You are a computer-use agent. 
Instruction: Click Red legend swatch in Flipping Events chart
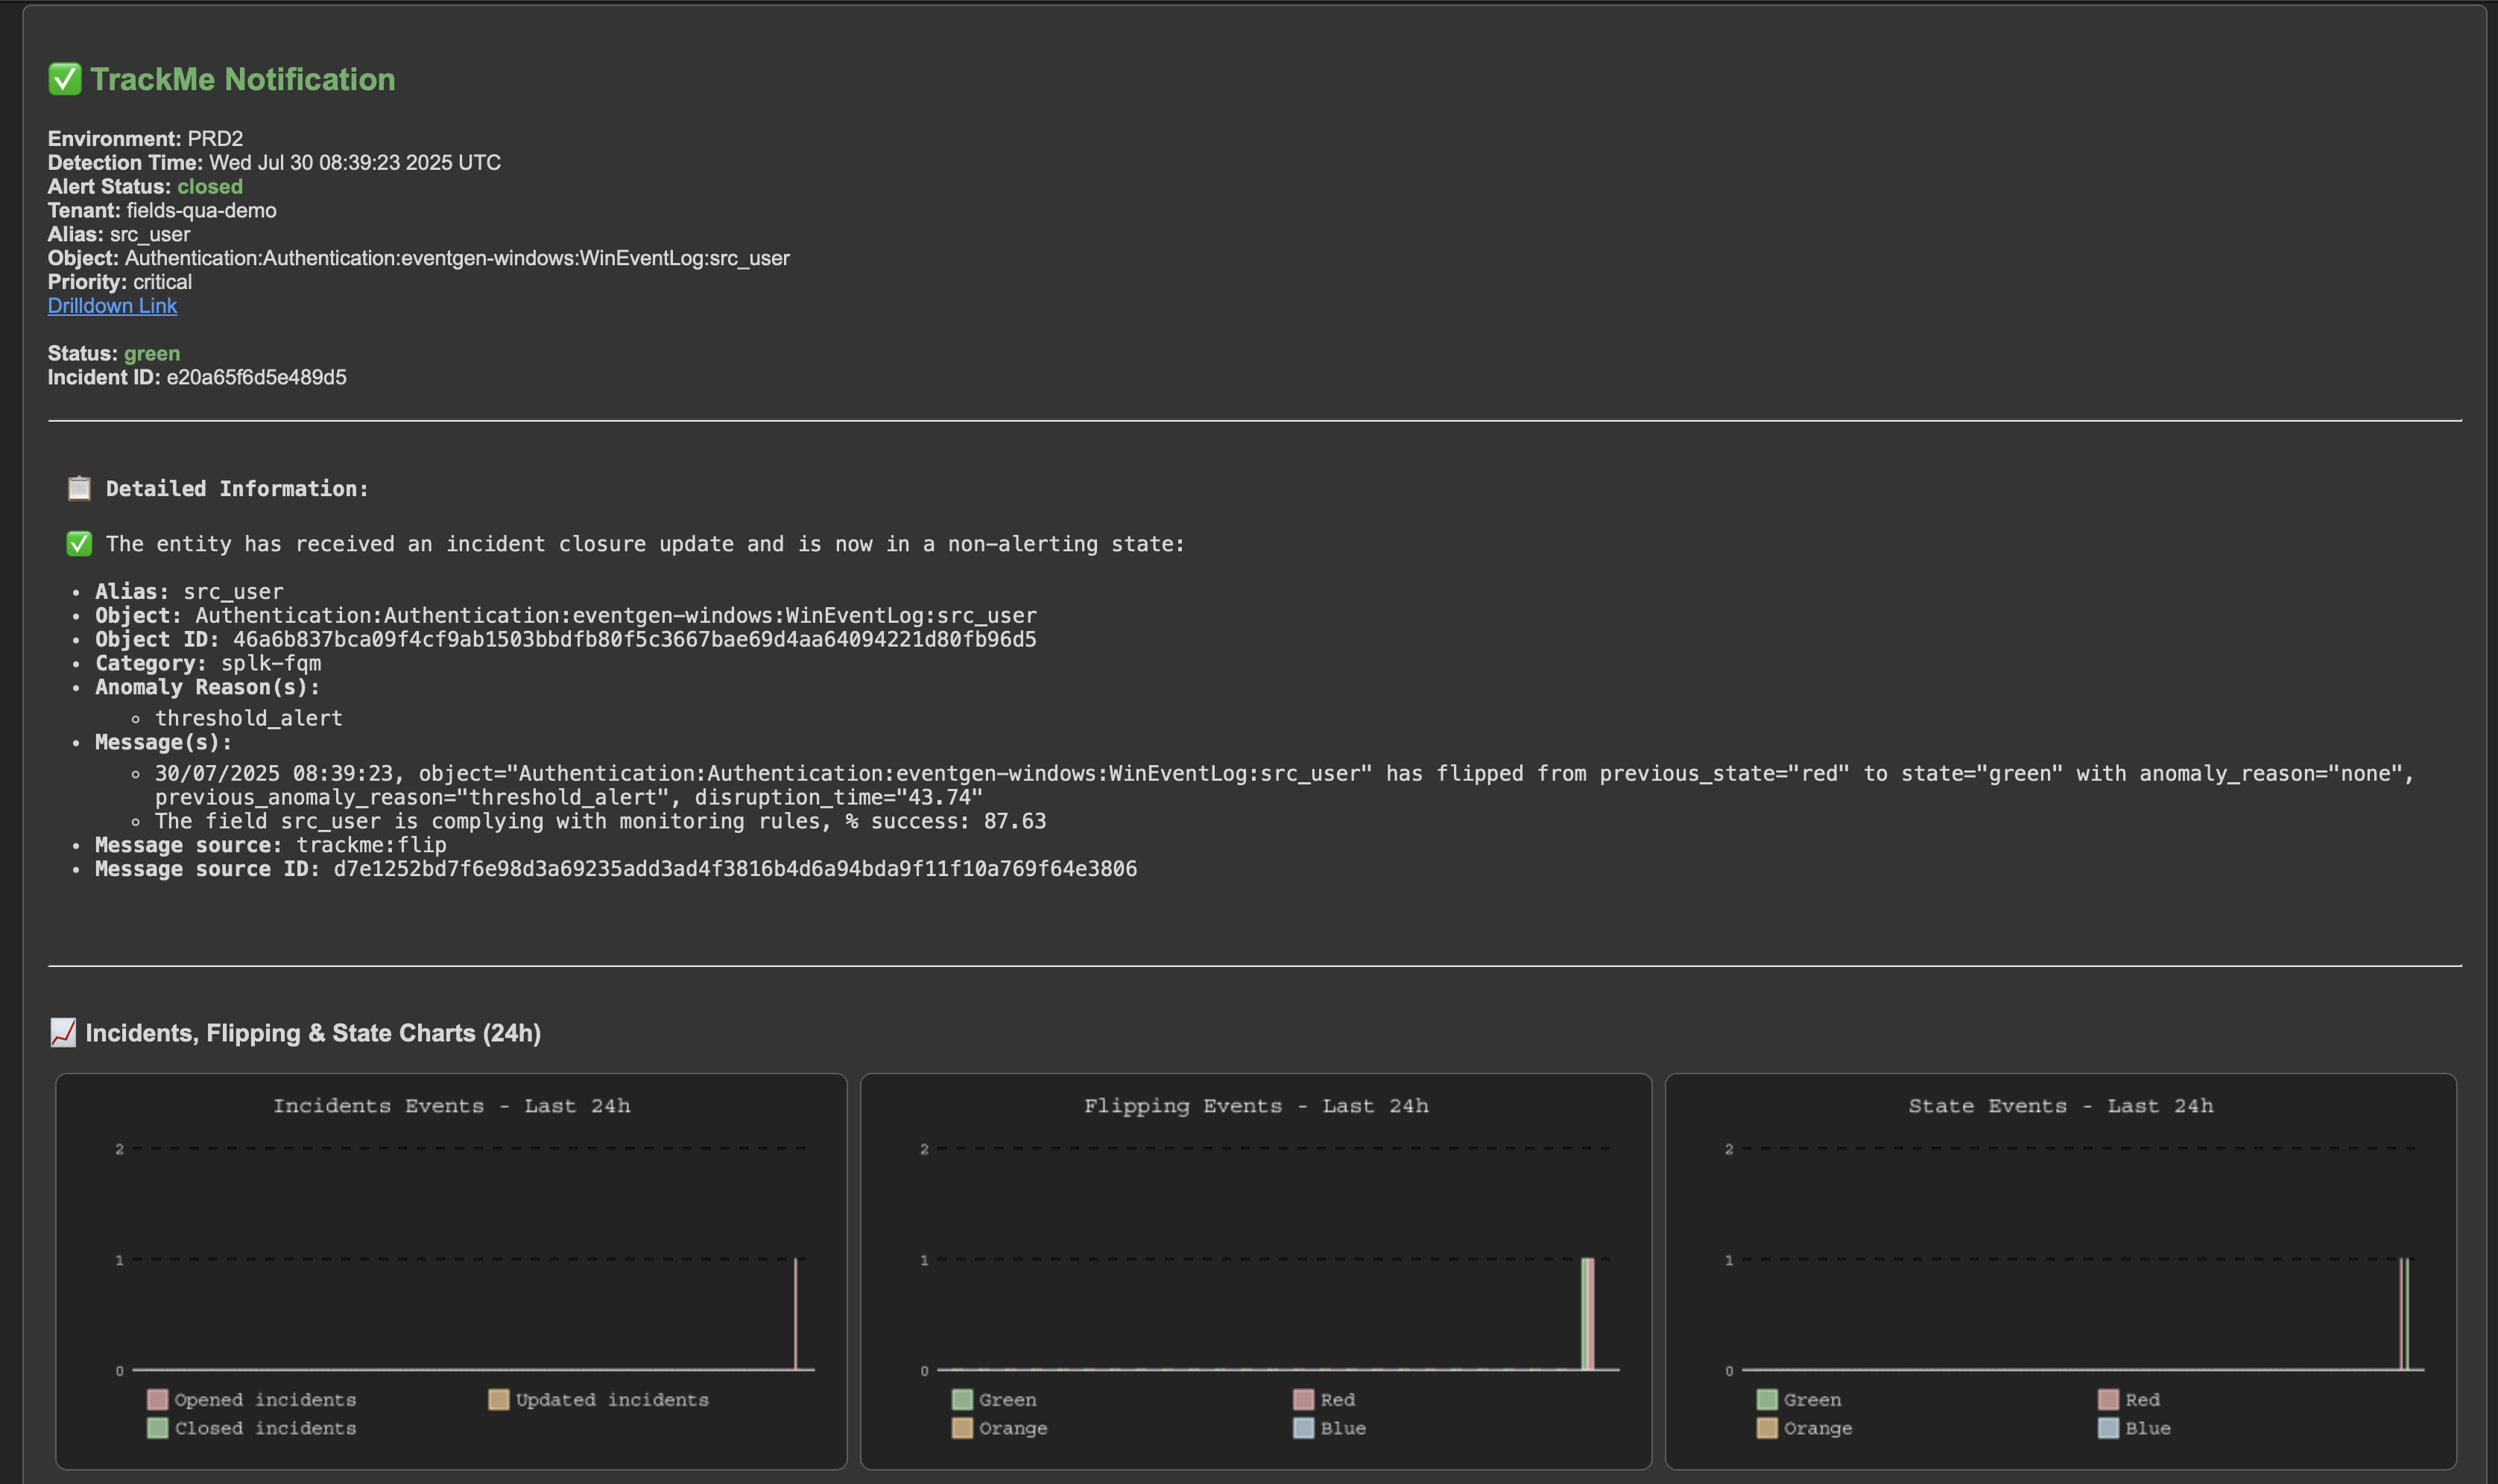[1303, 1399]
